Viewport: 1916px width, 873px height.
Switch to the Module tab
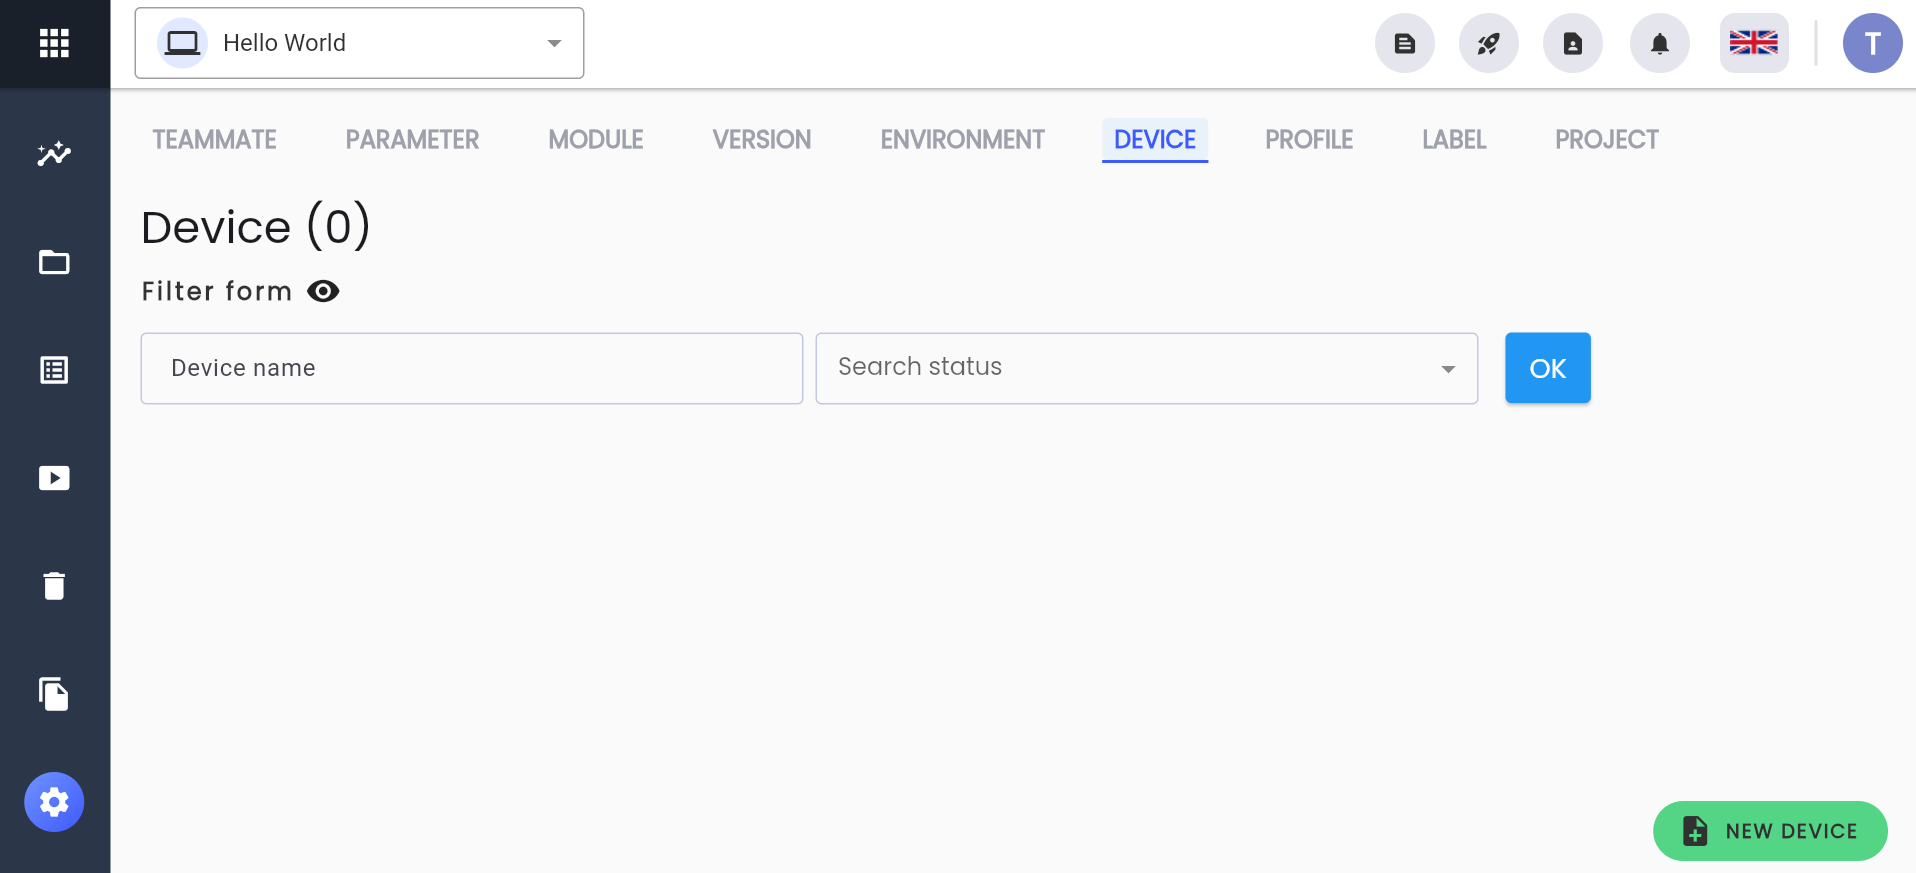[x=596, y=140]
